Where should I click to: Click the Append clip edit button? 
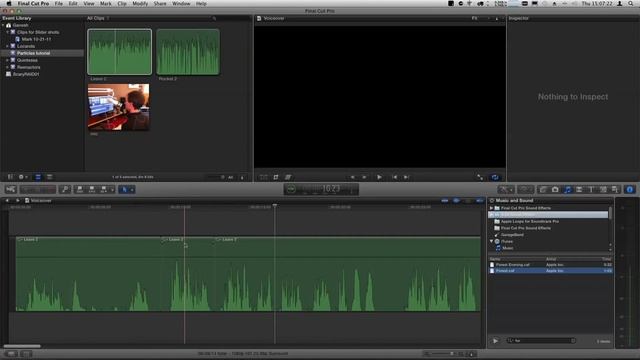(104, 189)
